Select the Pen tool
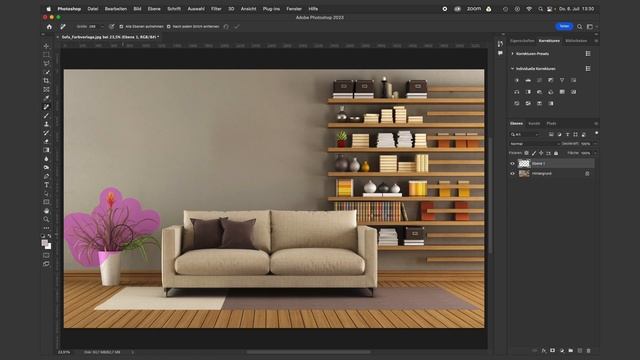 (x=46, y=176)
